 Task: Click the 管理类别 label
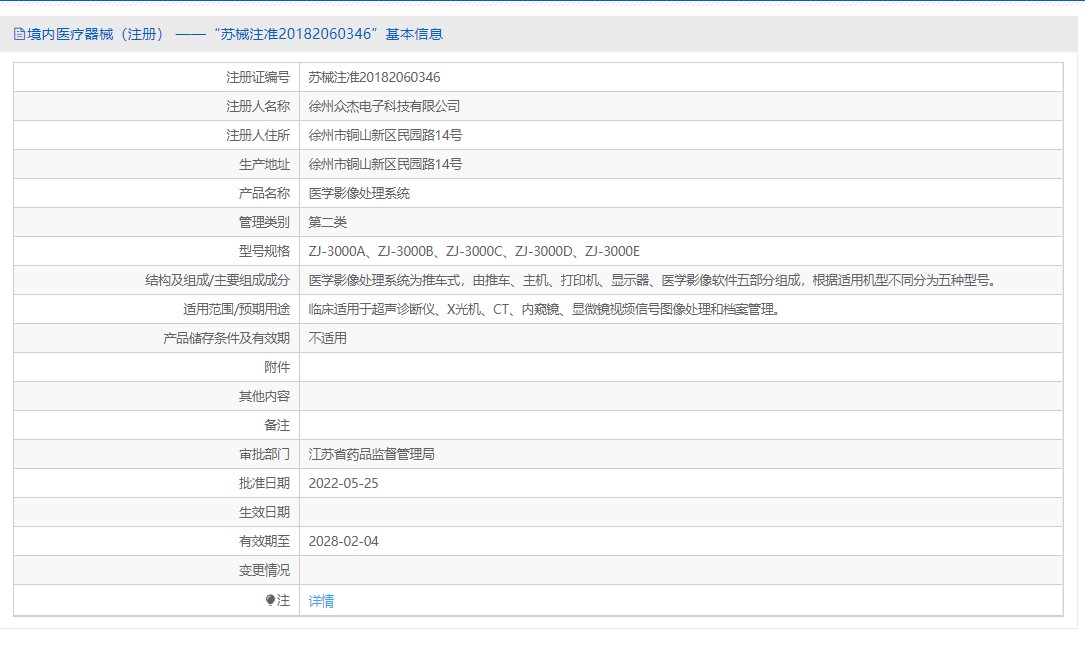pos(264,223)
